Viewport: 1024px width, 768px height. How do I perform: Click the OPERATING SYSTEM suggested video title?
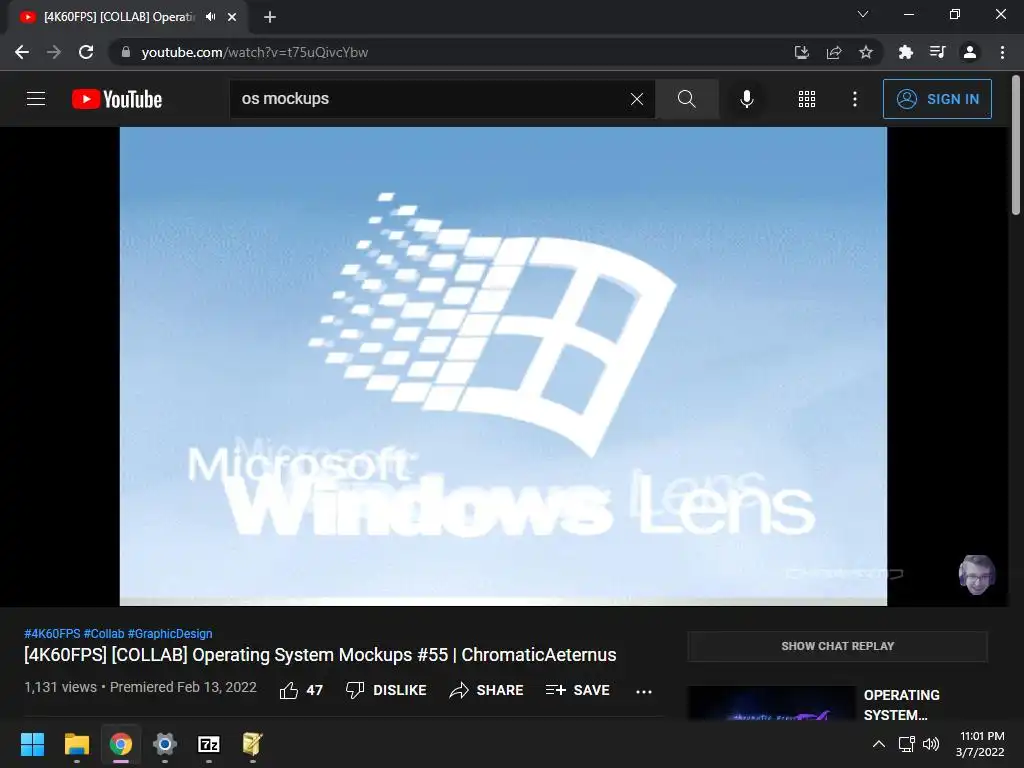click(902, 705)
